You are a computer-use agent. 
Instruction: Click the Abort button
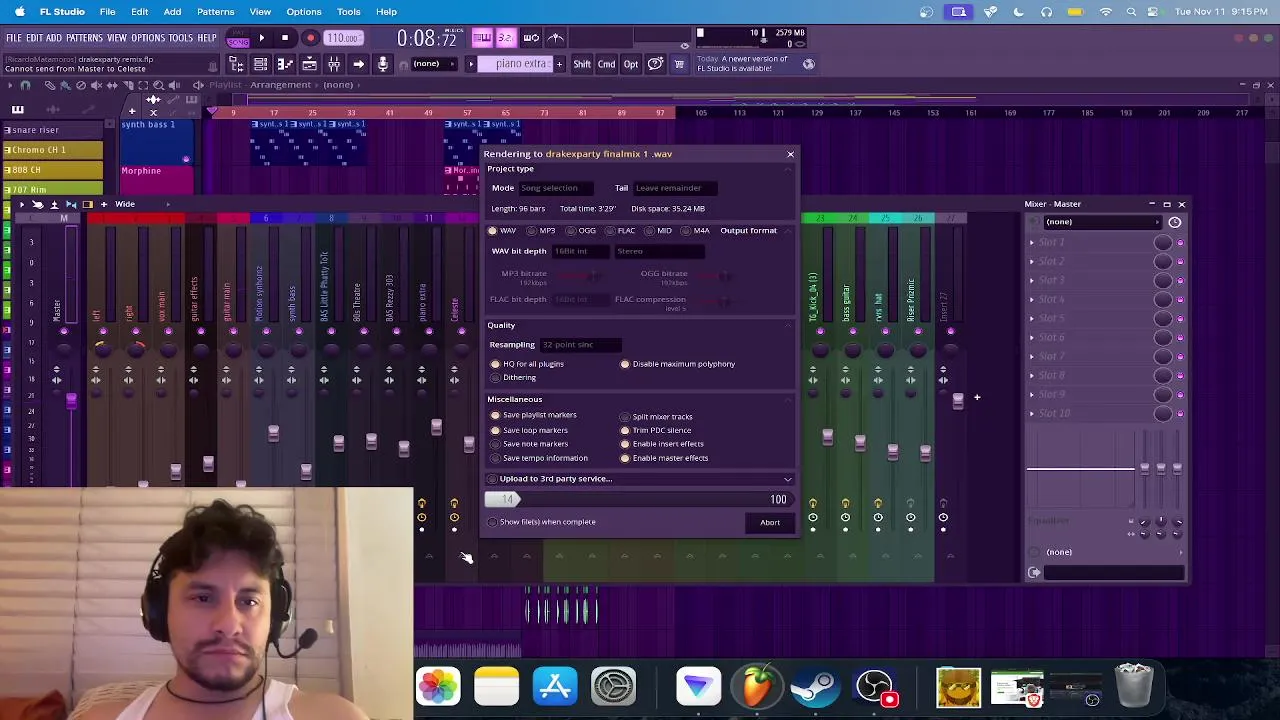click(x=770, y=523)
